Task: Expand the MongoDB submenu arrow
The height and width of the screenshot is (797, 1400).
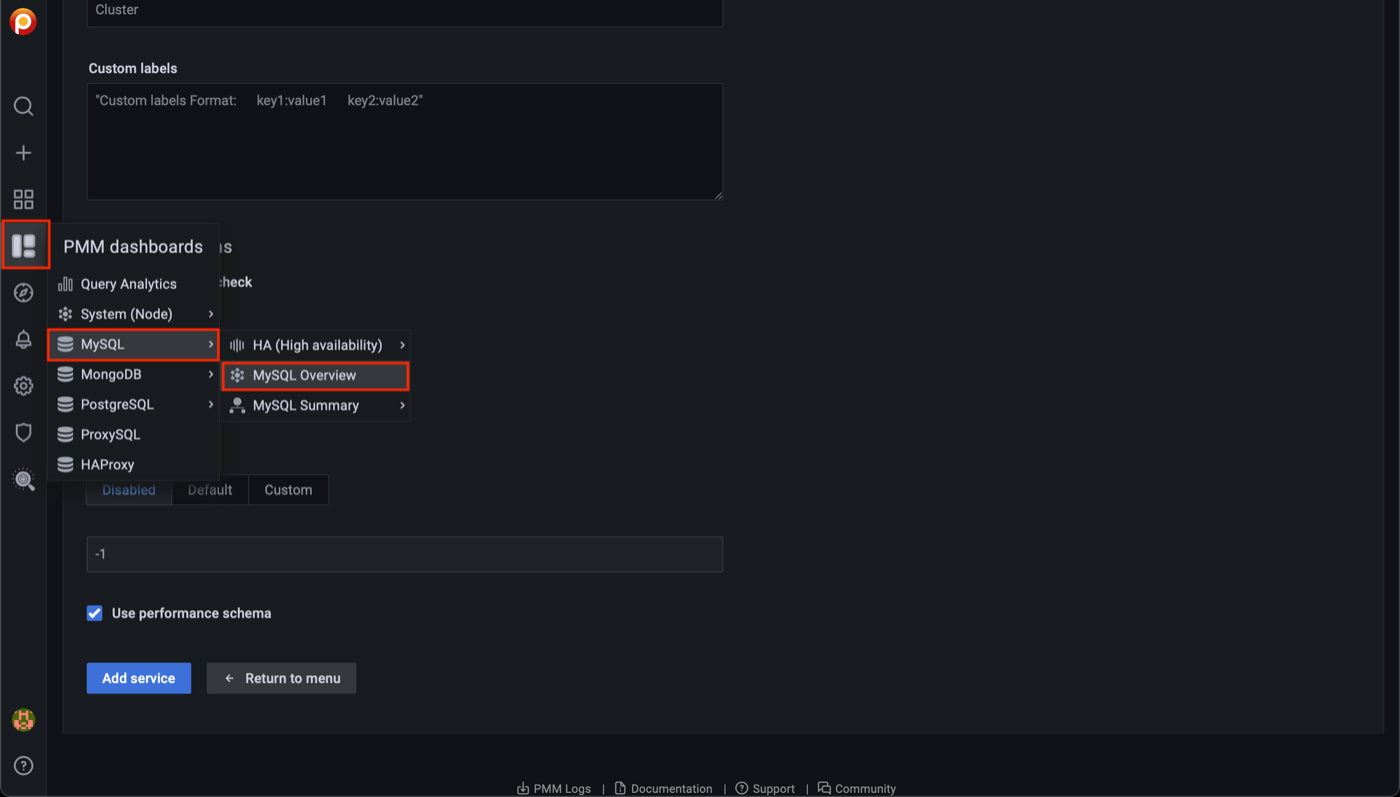Action: pyautogui.click(x=211, y=374)
